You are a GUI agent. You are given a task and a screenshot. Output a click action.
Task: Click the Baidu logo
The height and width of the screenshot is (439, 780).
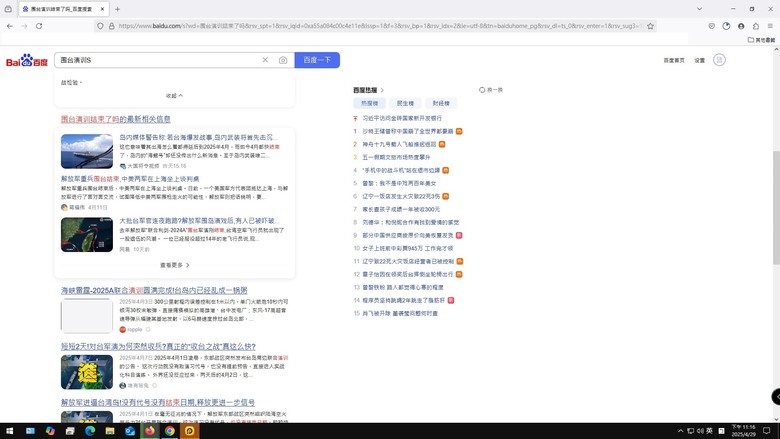(26, 60)
